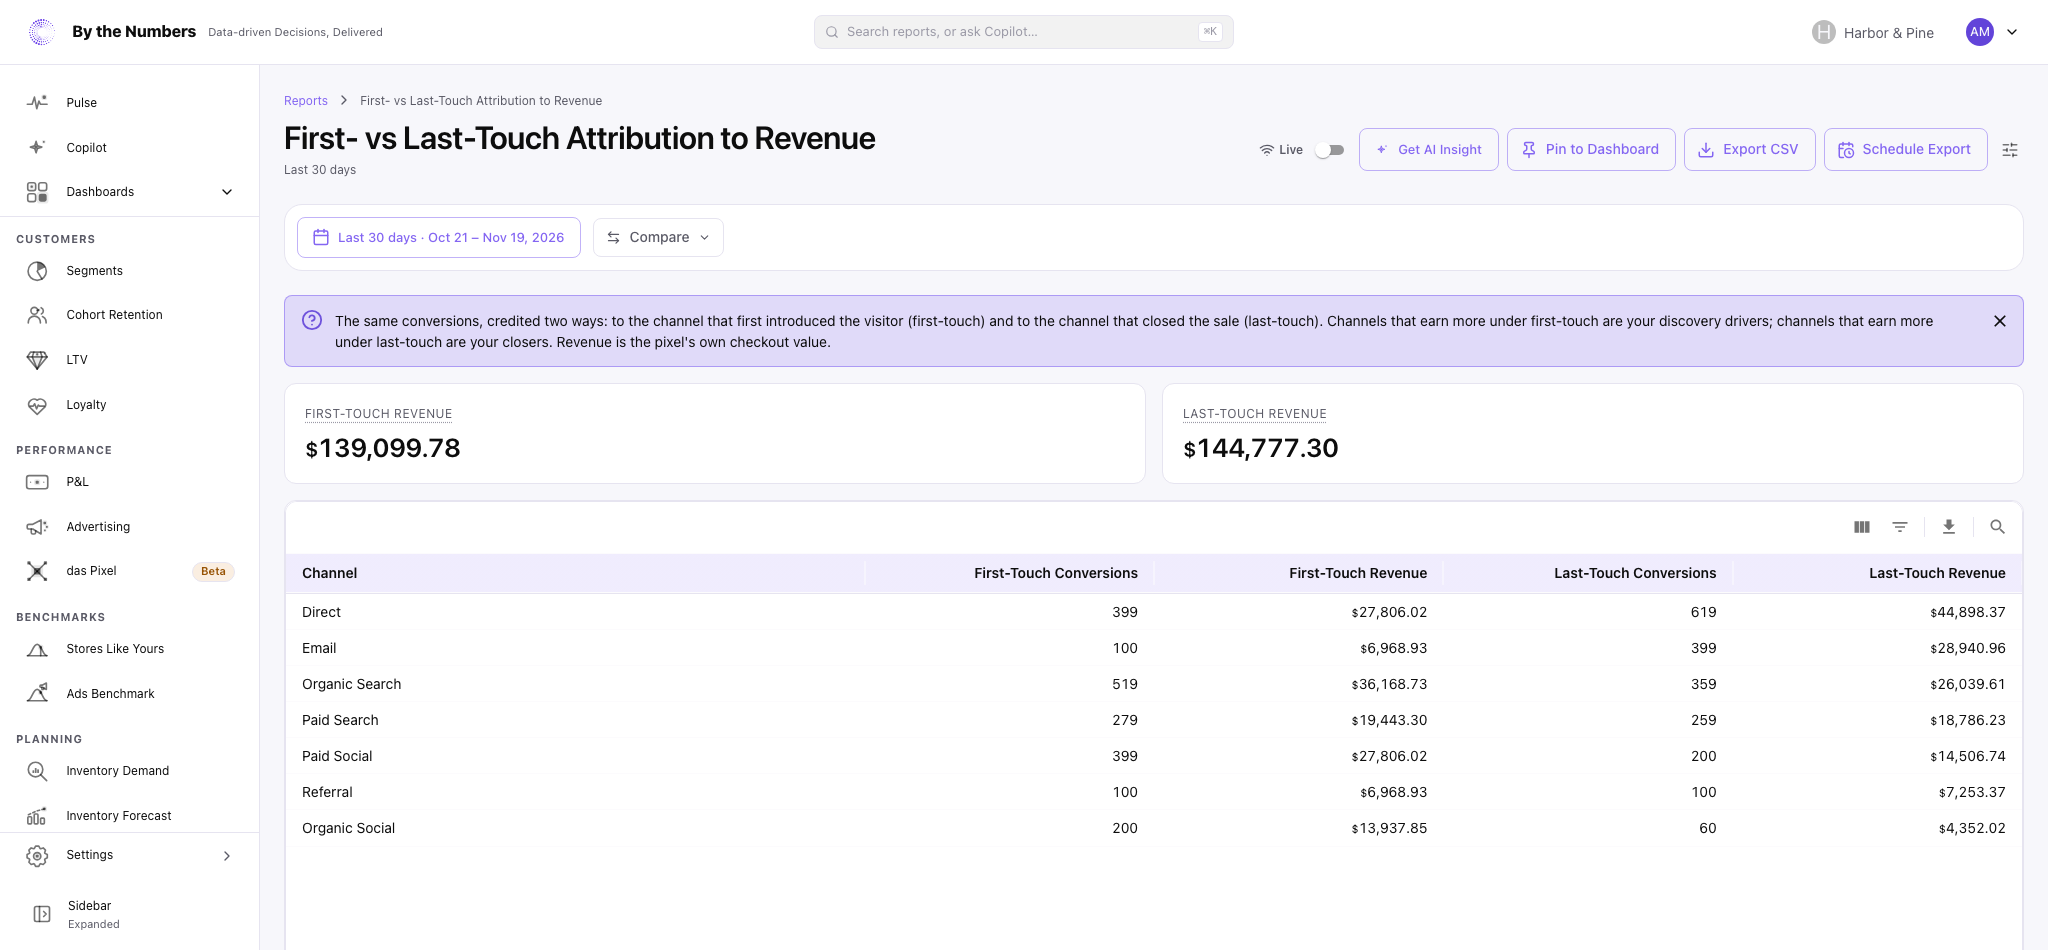Image resolution: width=2048 pixels, height=950 pixels.
Task: Click Schedule Export button
Action: 1906,150
